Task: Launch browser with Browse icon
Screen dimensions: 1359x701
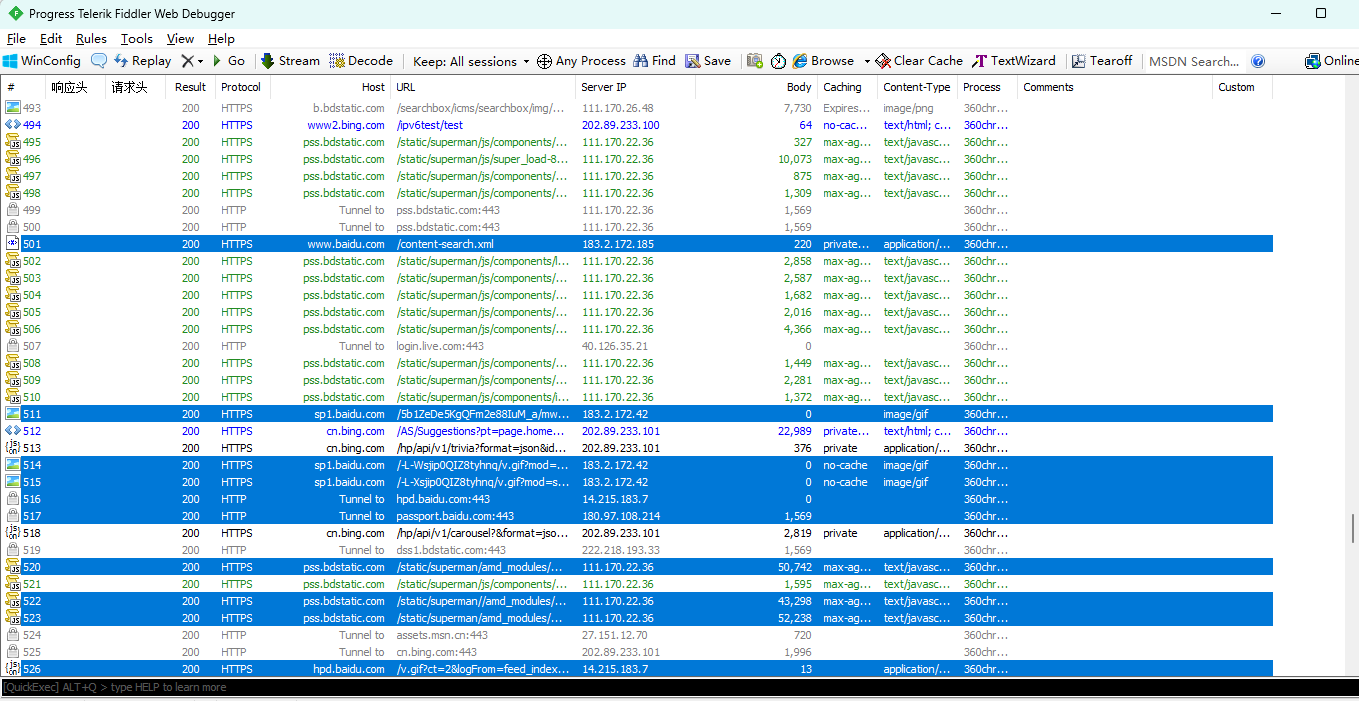Action: [823, 61]
